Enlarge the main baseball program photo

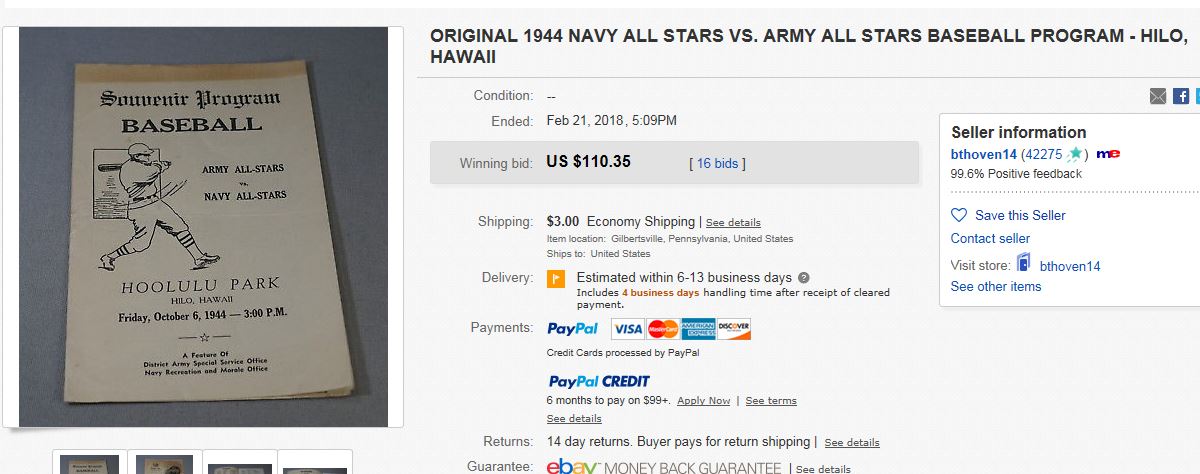click(203, 227)
